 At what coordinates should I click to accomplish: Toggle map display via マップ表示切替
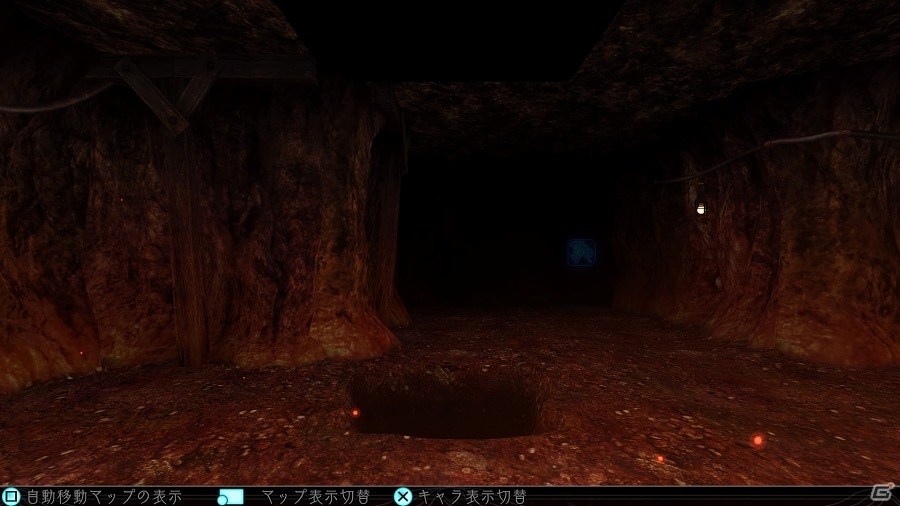[311, 496]
